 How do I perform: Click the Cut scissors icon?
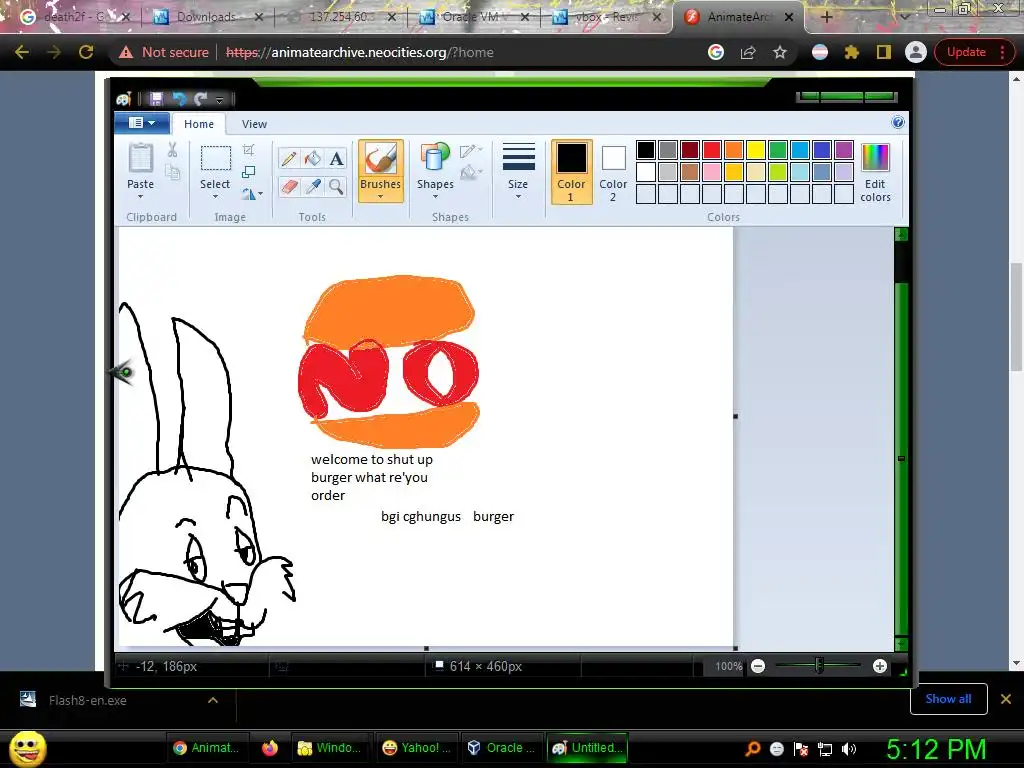pos(172,150)
